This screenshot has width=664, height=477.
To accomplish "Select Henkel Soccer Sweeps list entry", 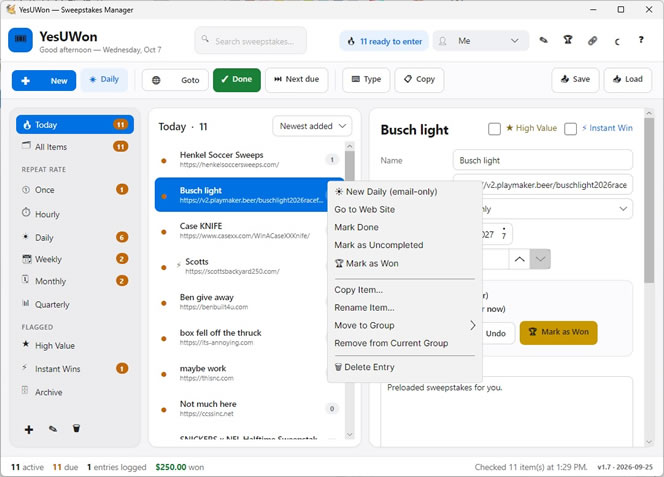I will (x=249, y=160).
